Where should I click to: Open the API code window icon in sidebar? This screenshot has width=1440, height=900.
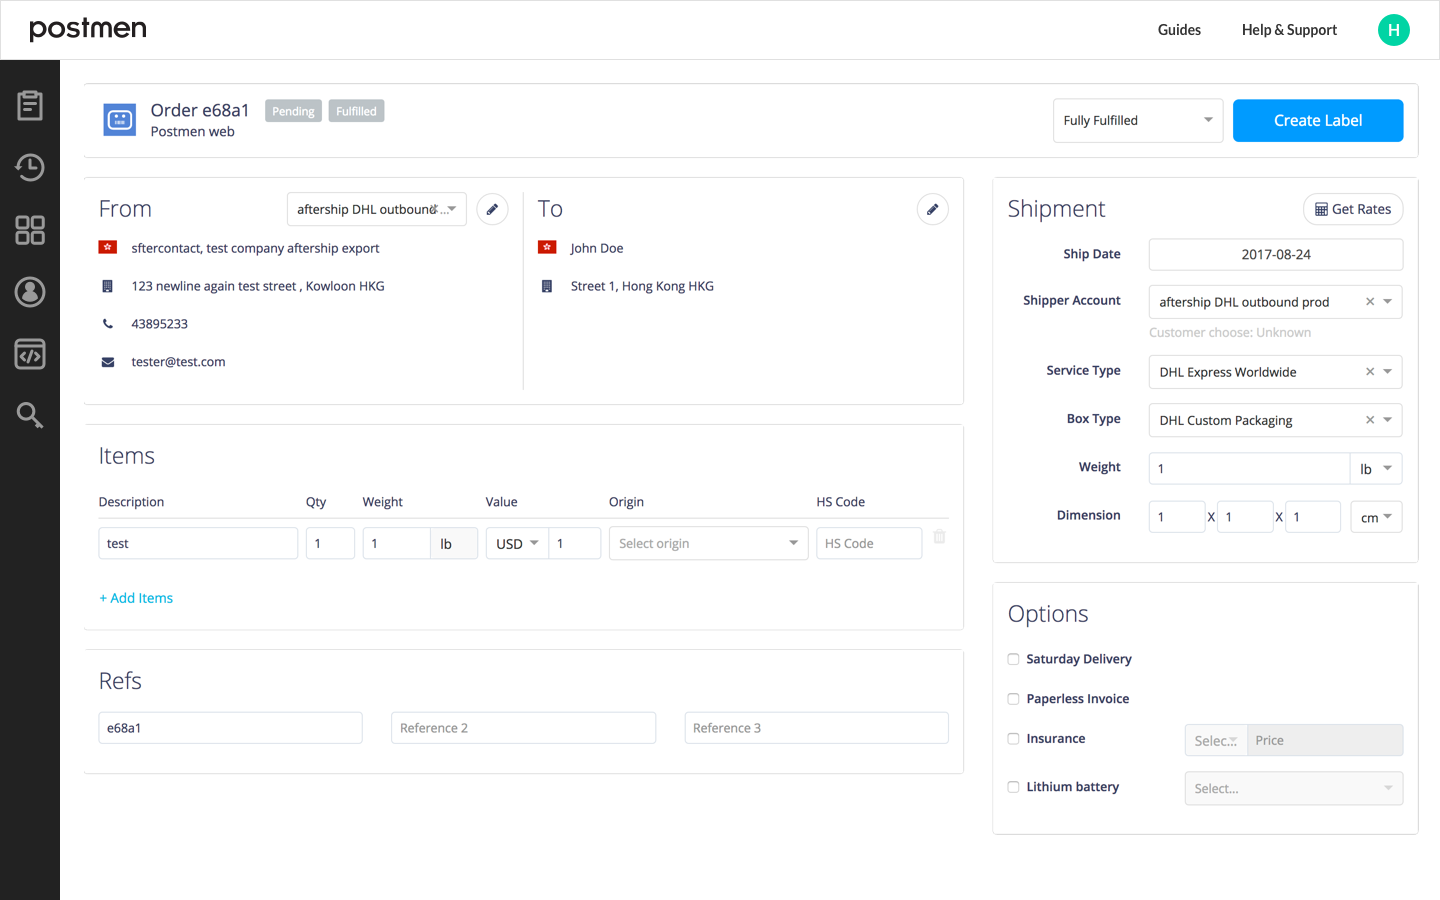[30, 354]
